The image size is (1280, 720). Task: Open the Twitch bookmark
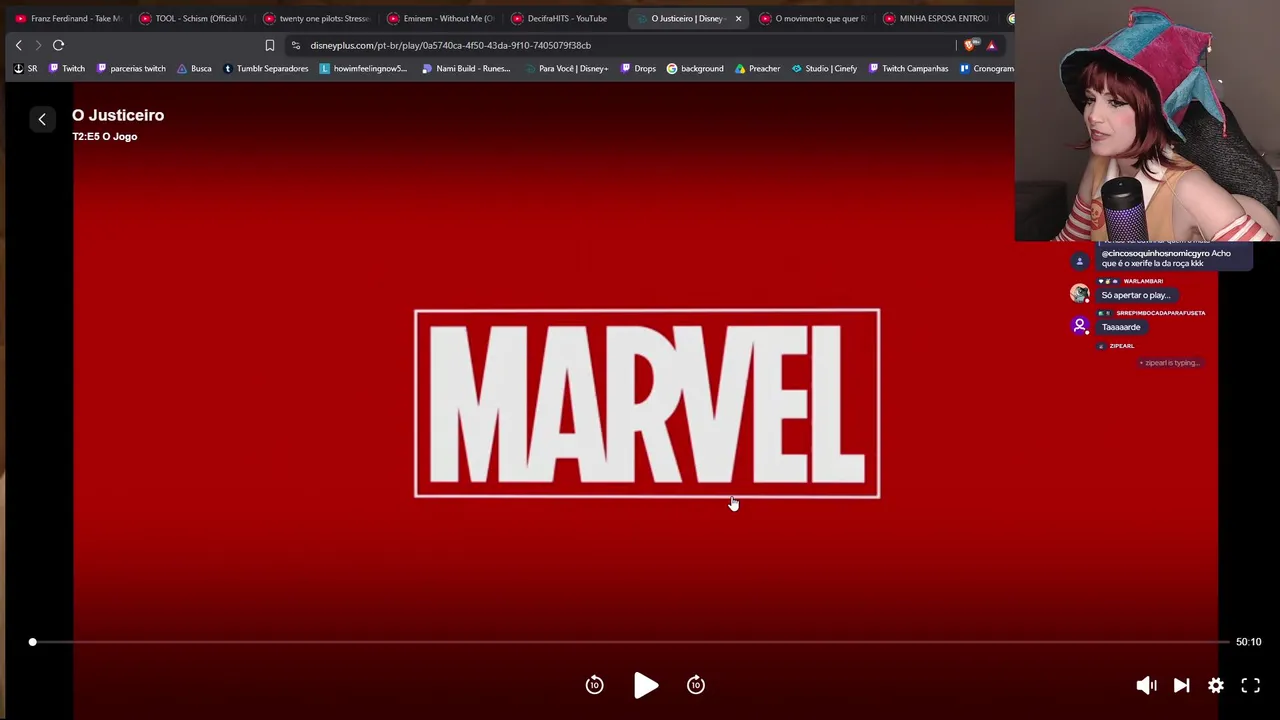67,69
